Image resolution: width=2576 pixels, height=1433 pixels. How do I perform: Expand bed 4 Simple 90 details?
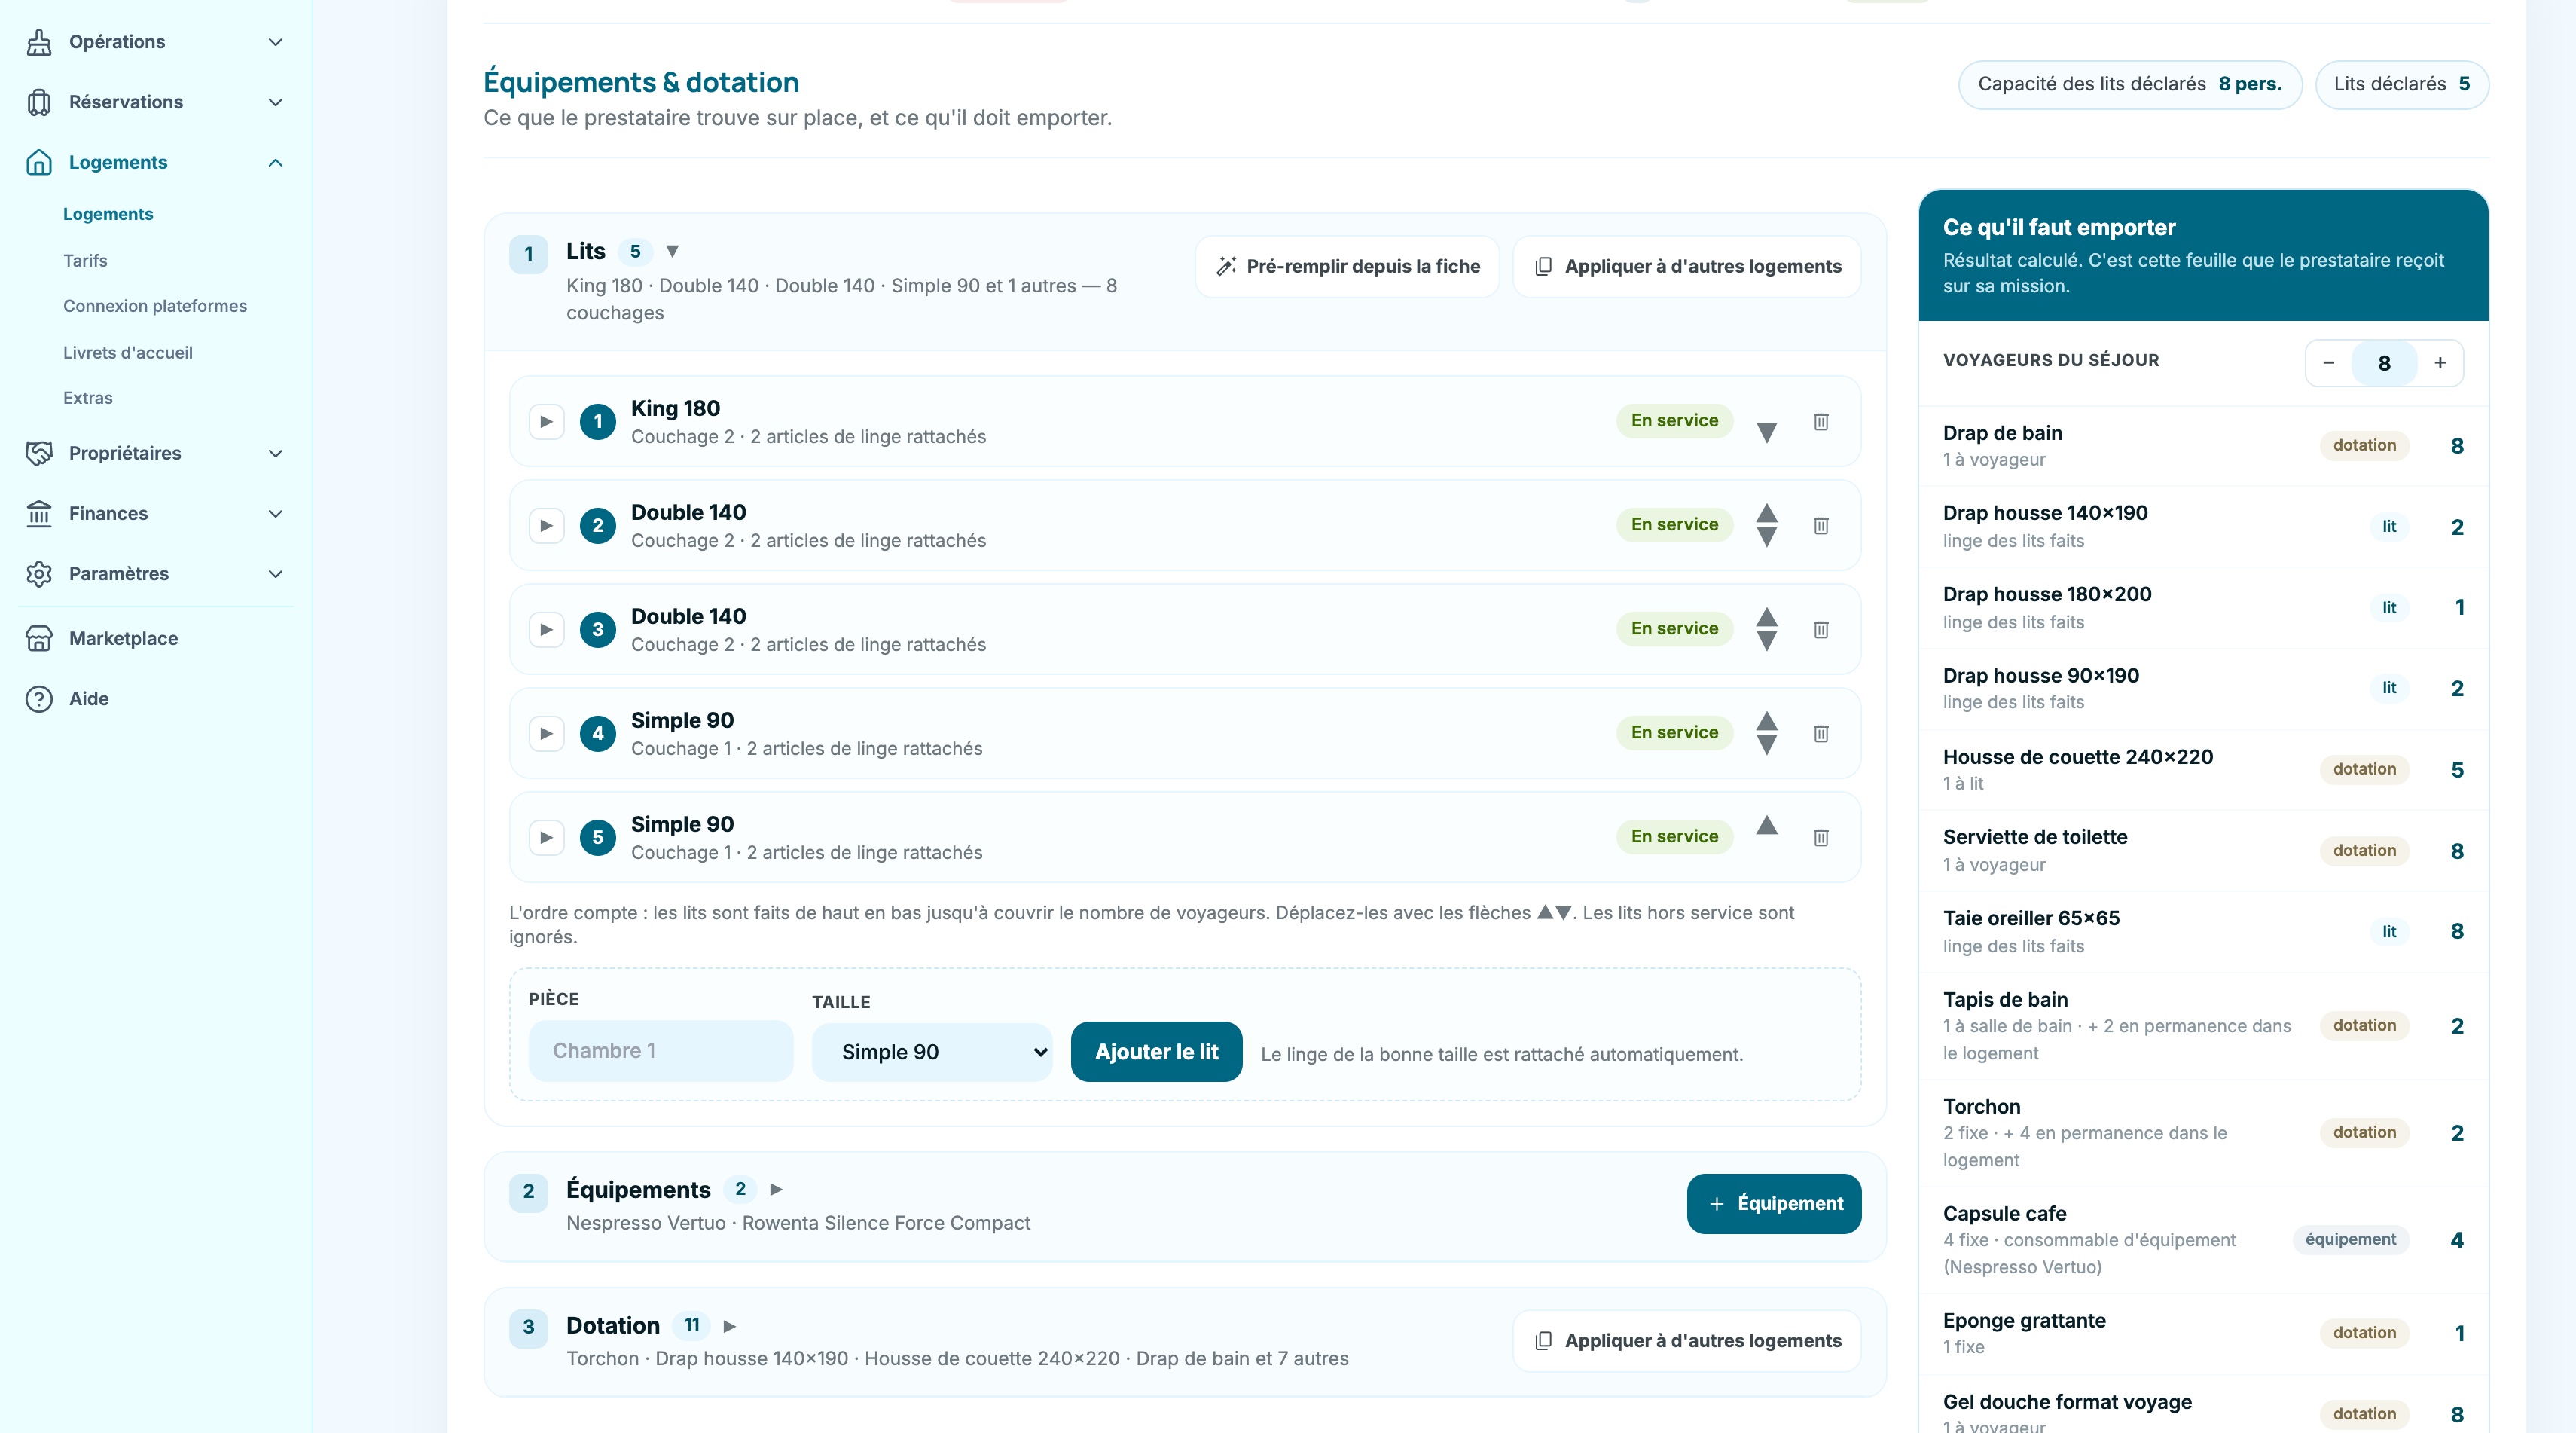pos(546,733)
